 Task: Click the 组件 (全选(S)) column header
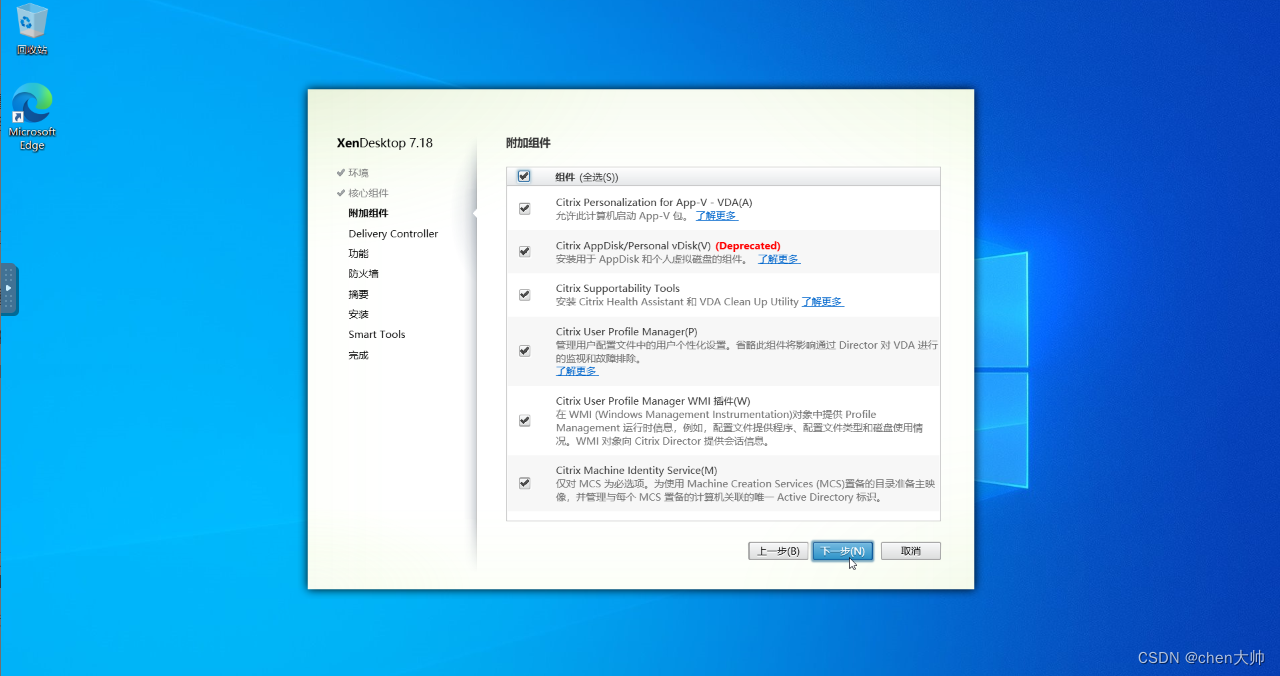(587, 177)
